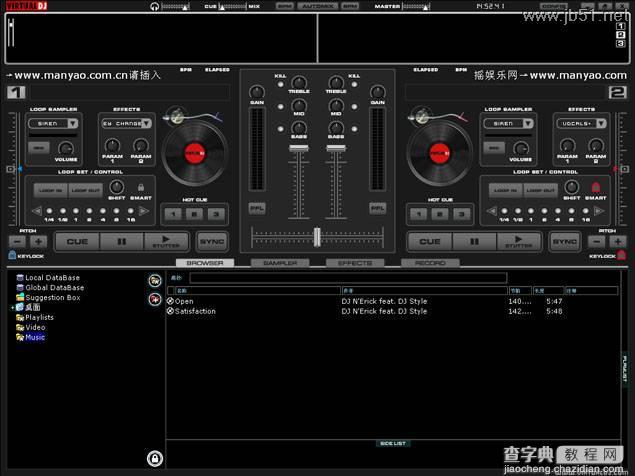Open the Side List panel

pyautogui.click(x=393, y=443)
